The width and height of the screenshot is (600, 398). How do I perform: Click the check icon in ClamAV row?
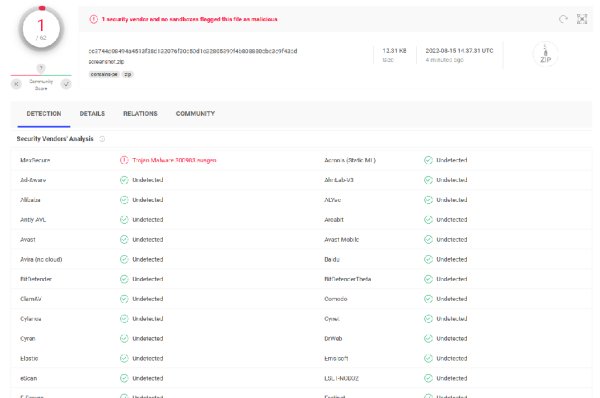coord(124,299)
